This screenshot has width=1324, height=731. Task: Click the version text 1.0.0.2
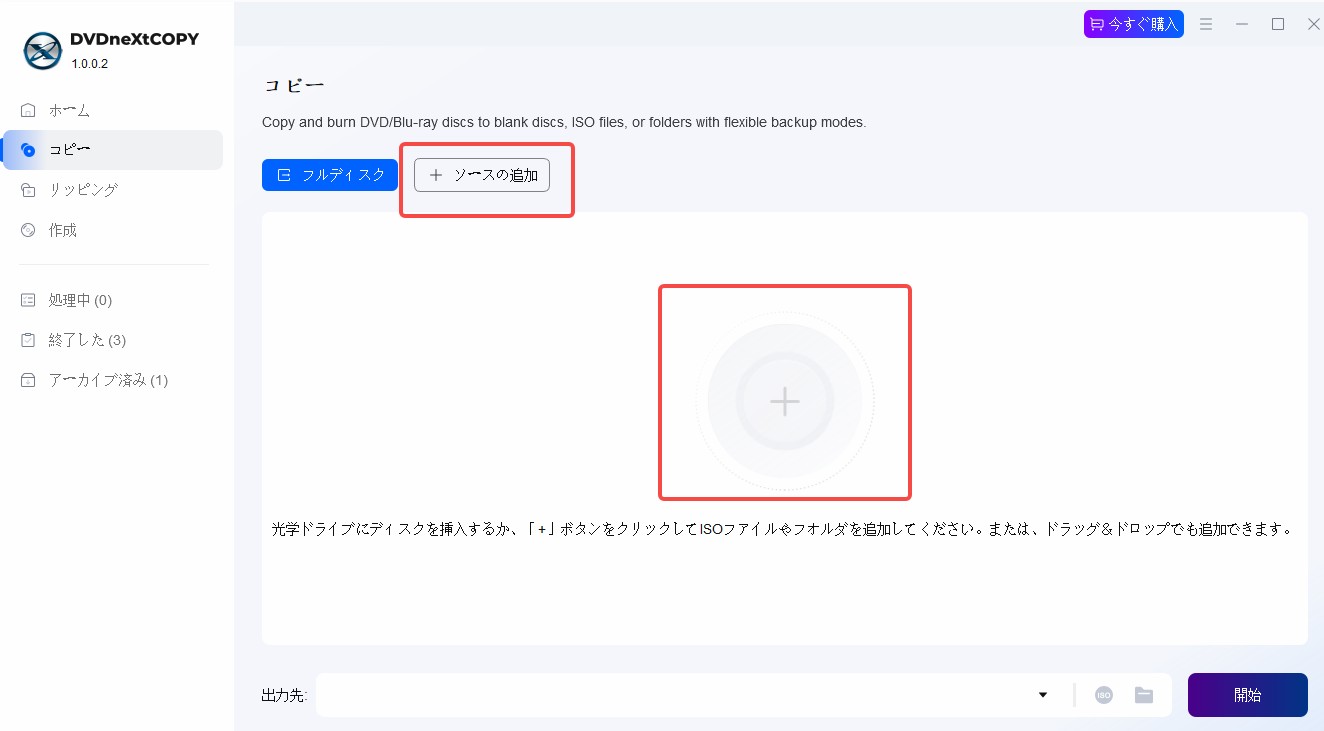coord(90,64)
